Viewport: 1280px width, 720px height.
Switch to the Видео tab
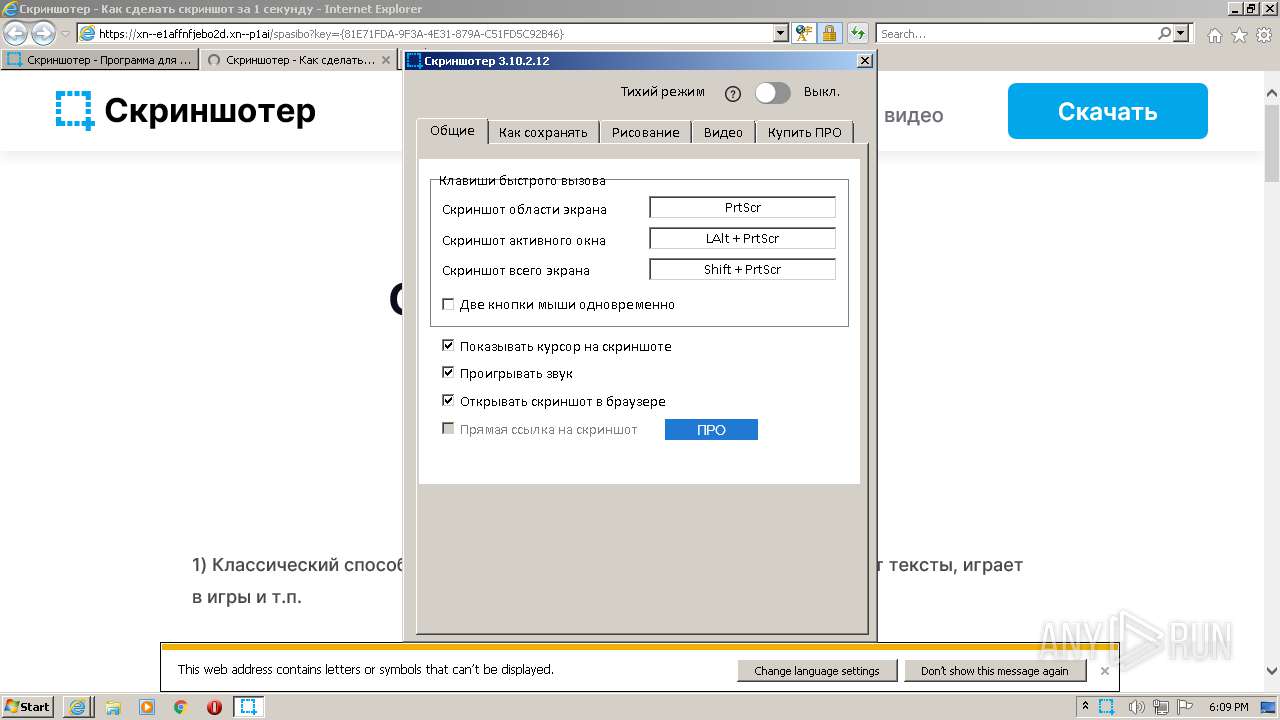point(723,132)
